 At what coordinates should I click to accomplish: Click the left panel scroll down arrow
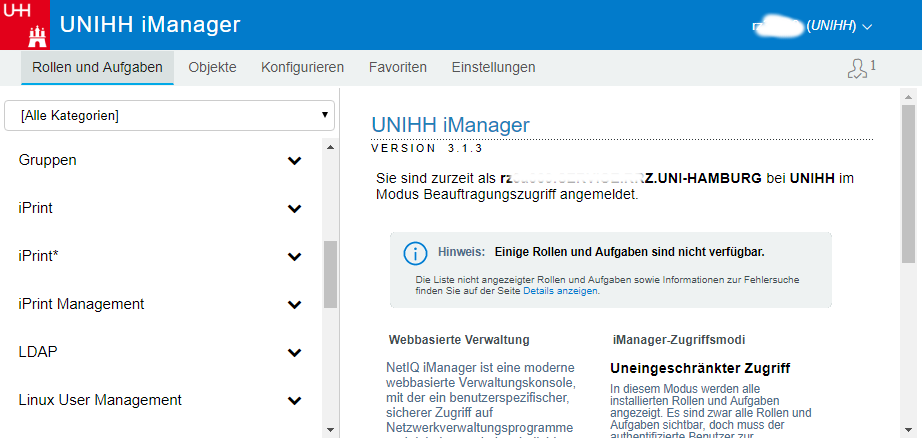pos(330,430)
